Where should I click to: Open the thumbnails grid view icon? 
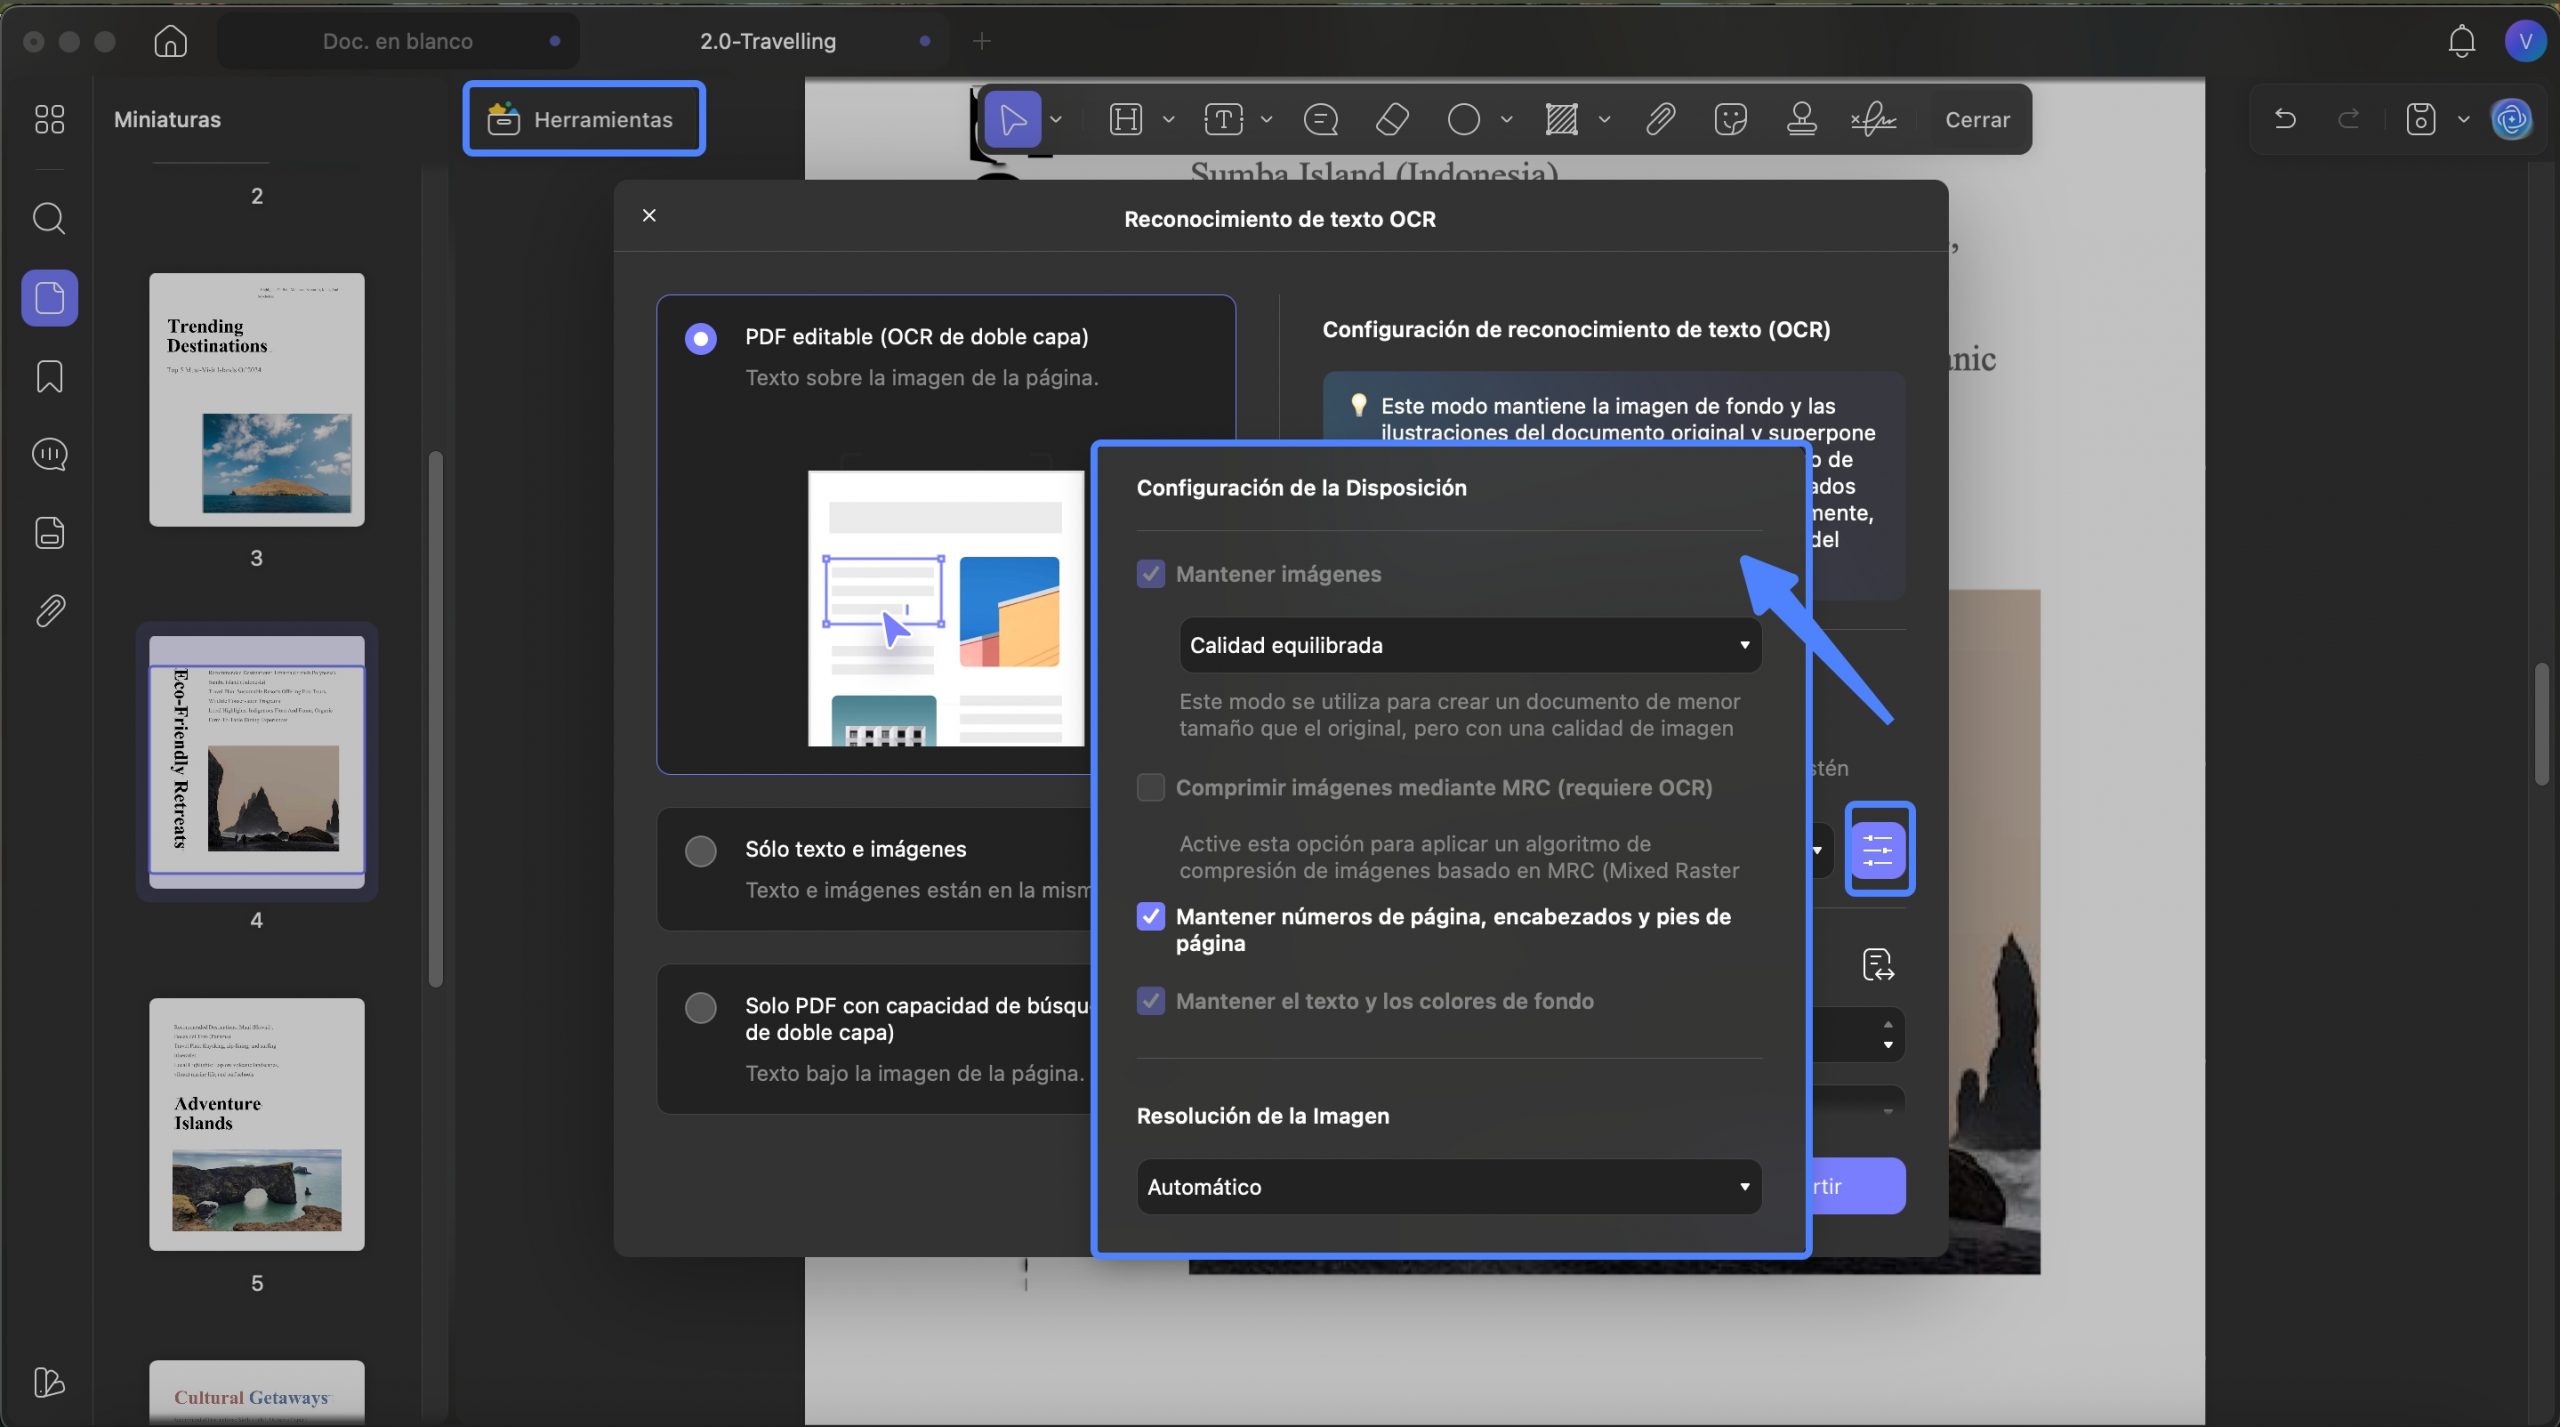pyautogui.click(x=49, y=119)
